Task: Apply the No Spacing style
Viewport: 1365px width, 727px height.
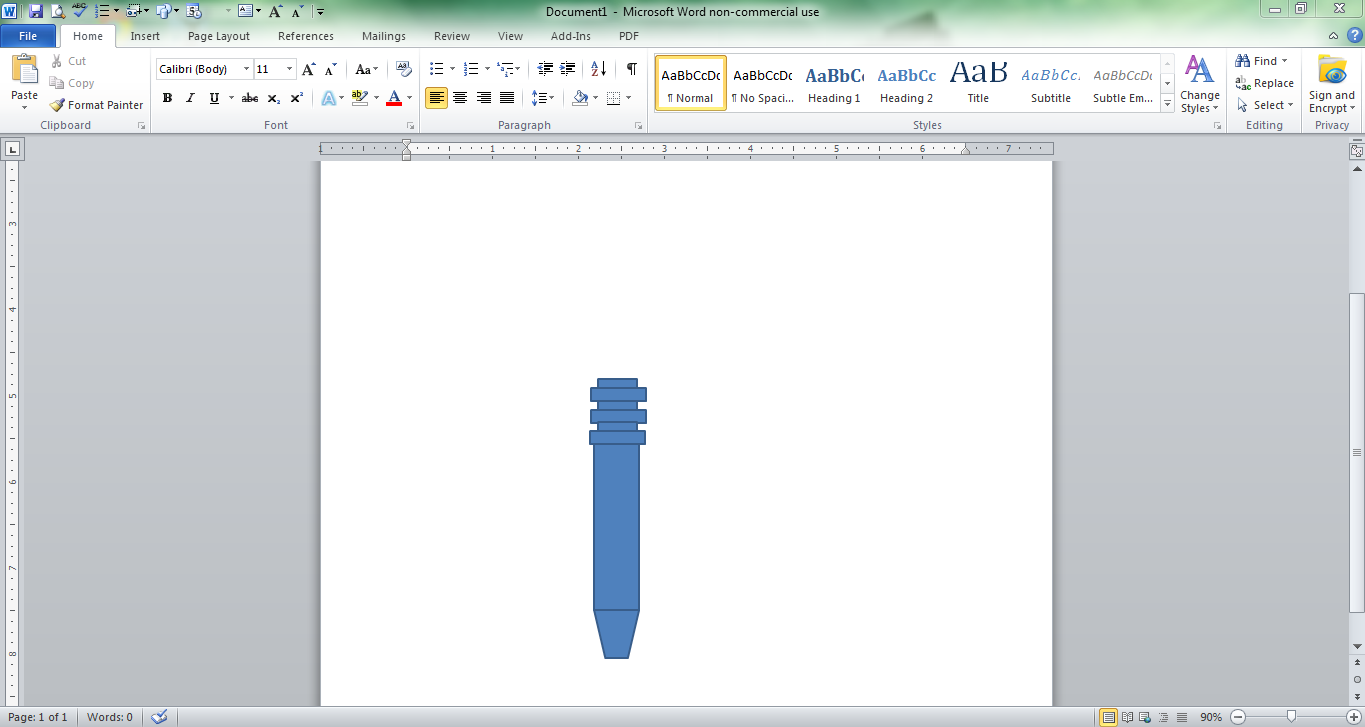Action: (x=762, y=82)
